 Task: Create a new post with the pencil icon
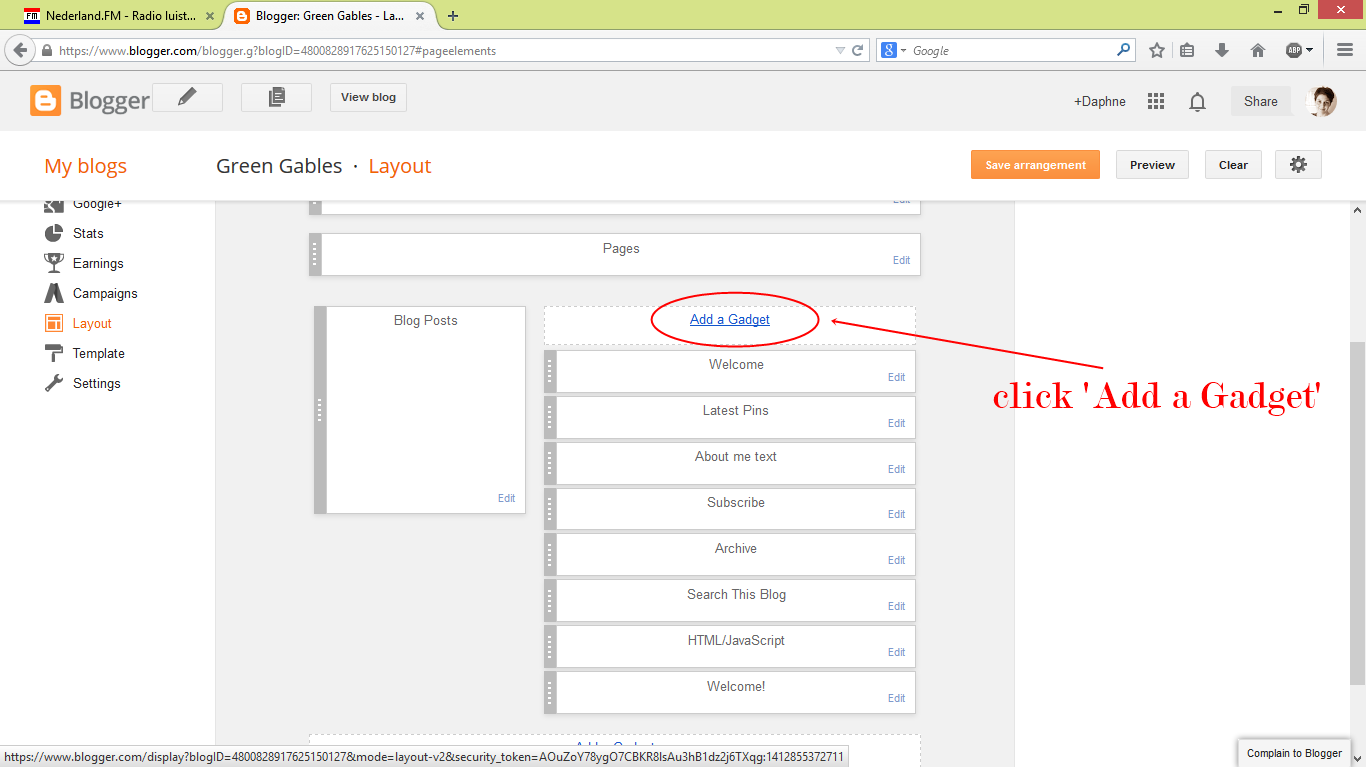187,97
